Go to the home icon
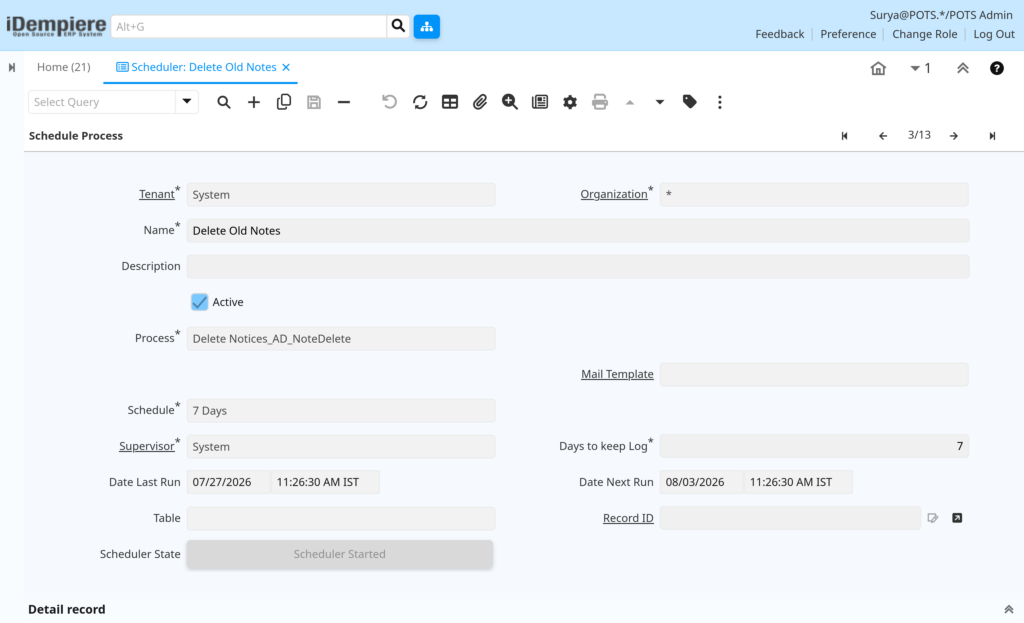 [878, 68]
